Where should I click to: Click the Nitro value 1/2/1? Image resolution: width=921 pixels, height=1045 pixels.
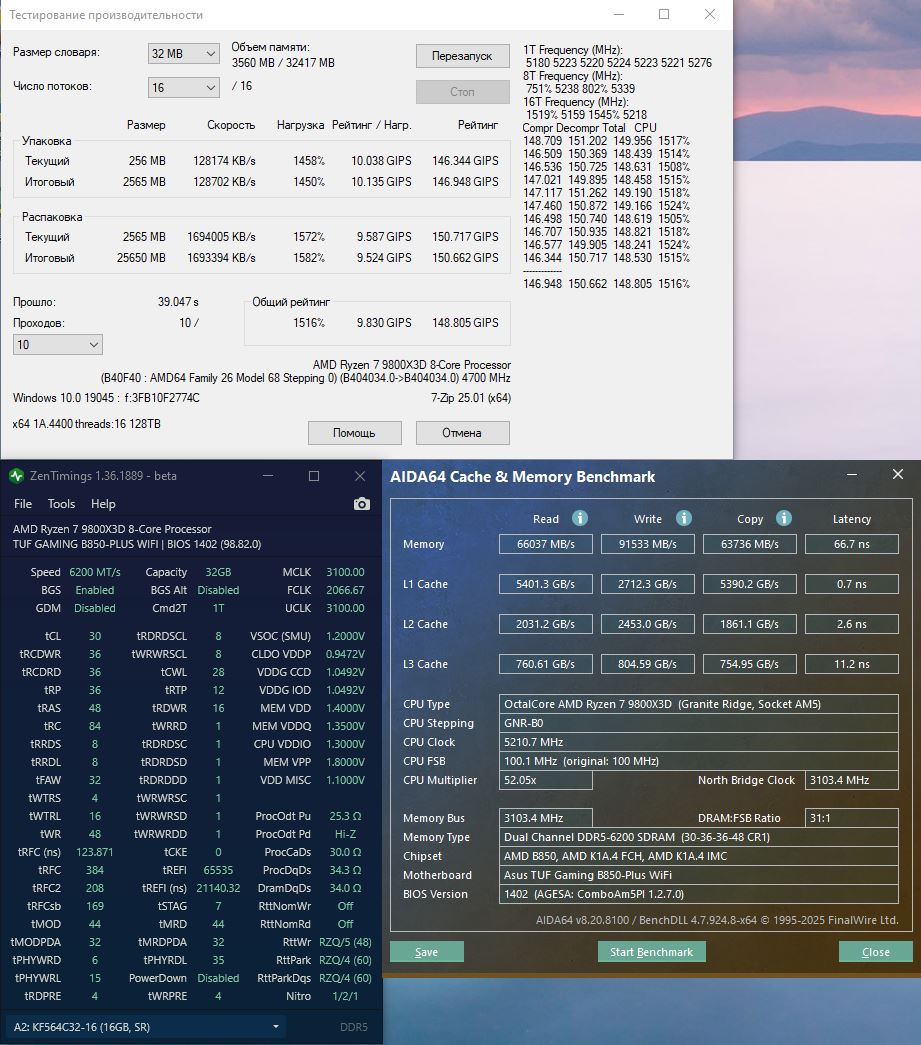click(345, 996)
